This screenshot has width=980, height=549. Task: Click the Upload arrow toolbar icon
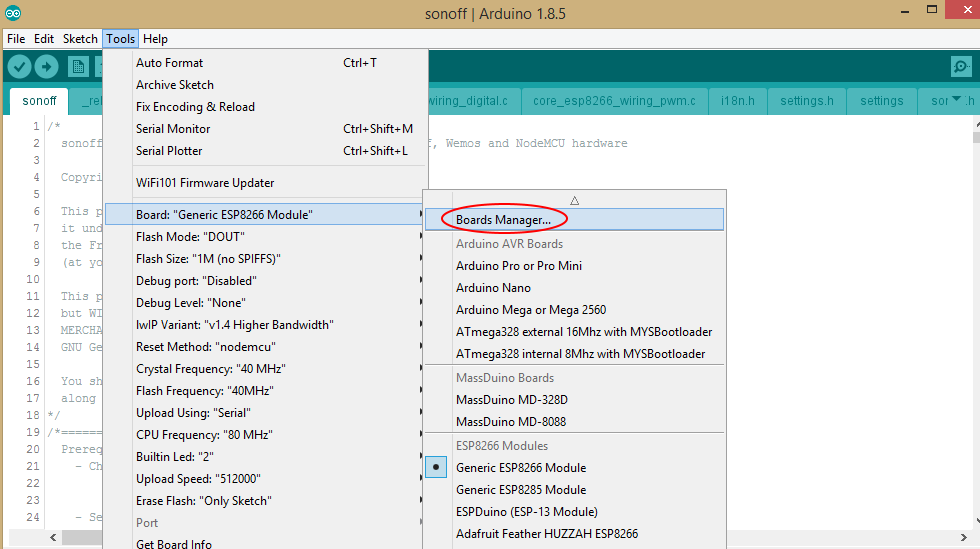click(x=46, y=66)
